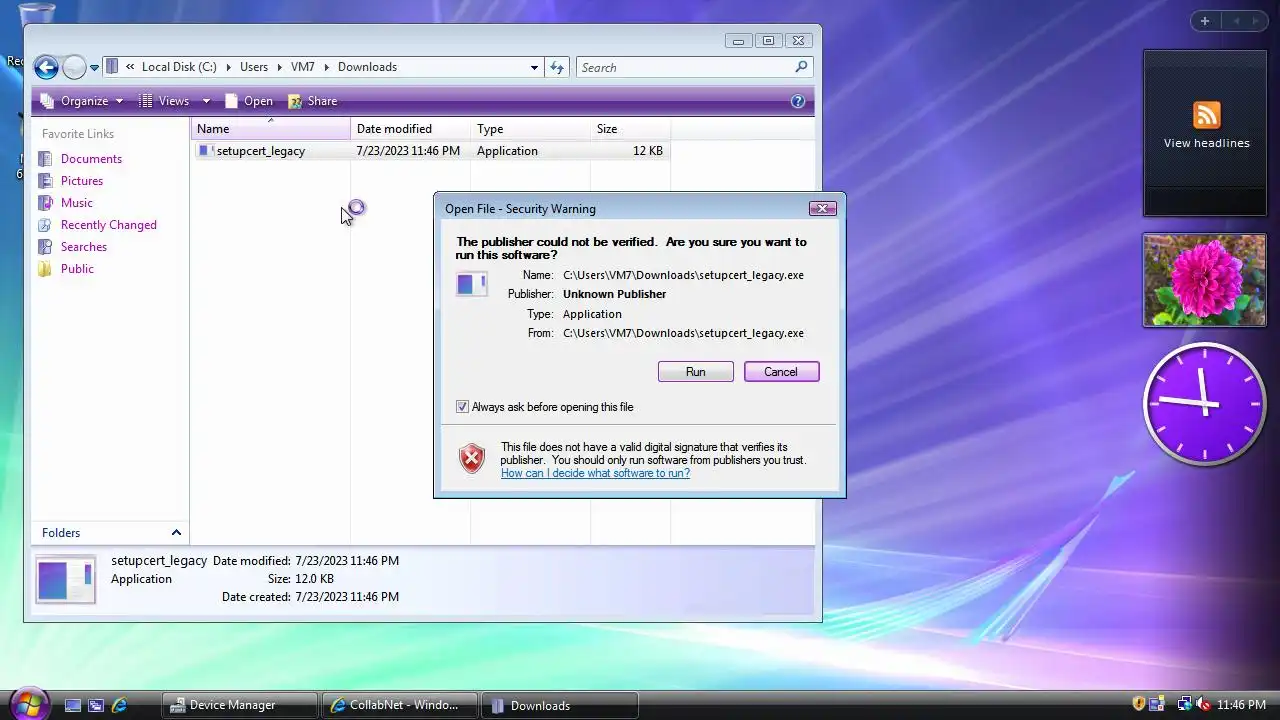1280x720 pixels.
Task: Click the sidebar next-page gadget arrow
Action: click(x=1257, y=21)
